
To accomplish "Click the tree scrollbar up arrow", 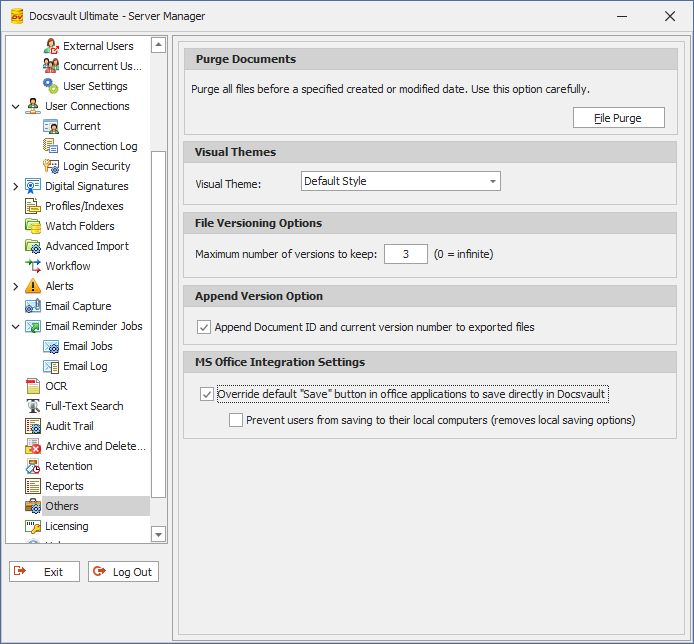I will (x=158, y=45).
